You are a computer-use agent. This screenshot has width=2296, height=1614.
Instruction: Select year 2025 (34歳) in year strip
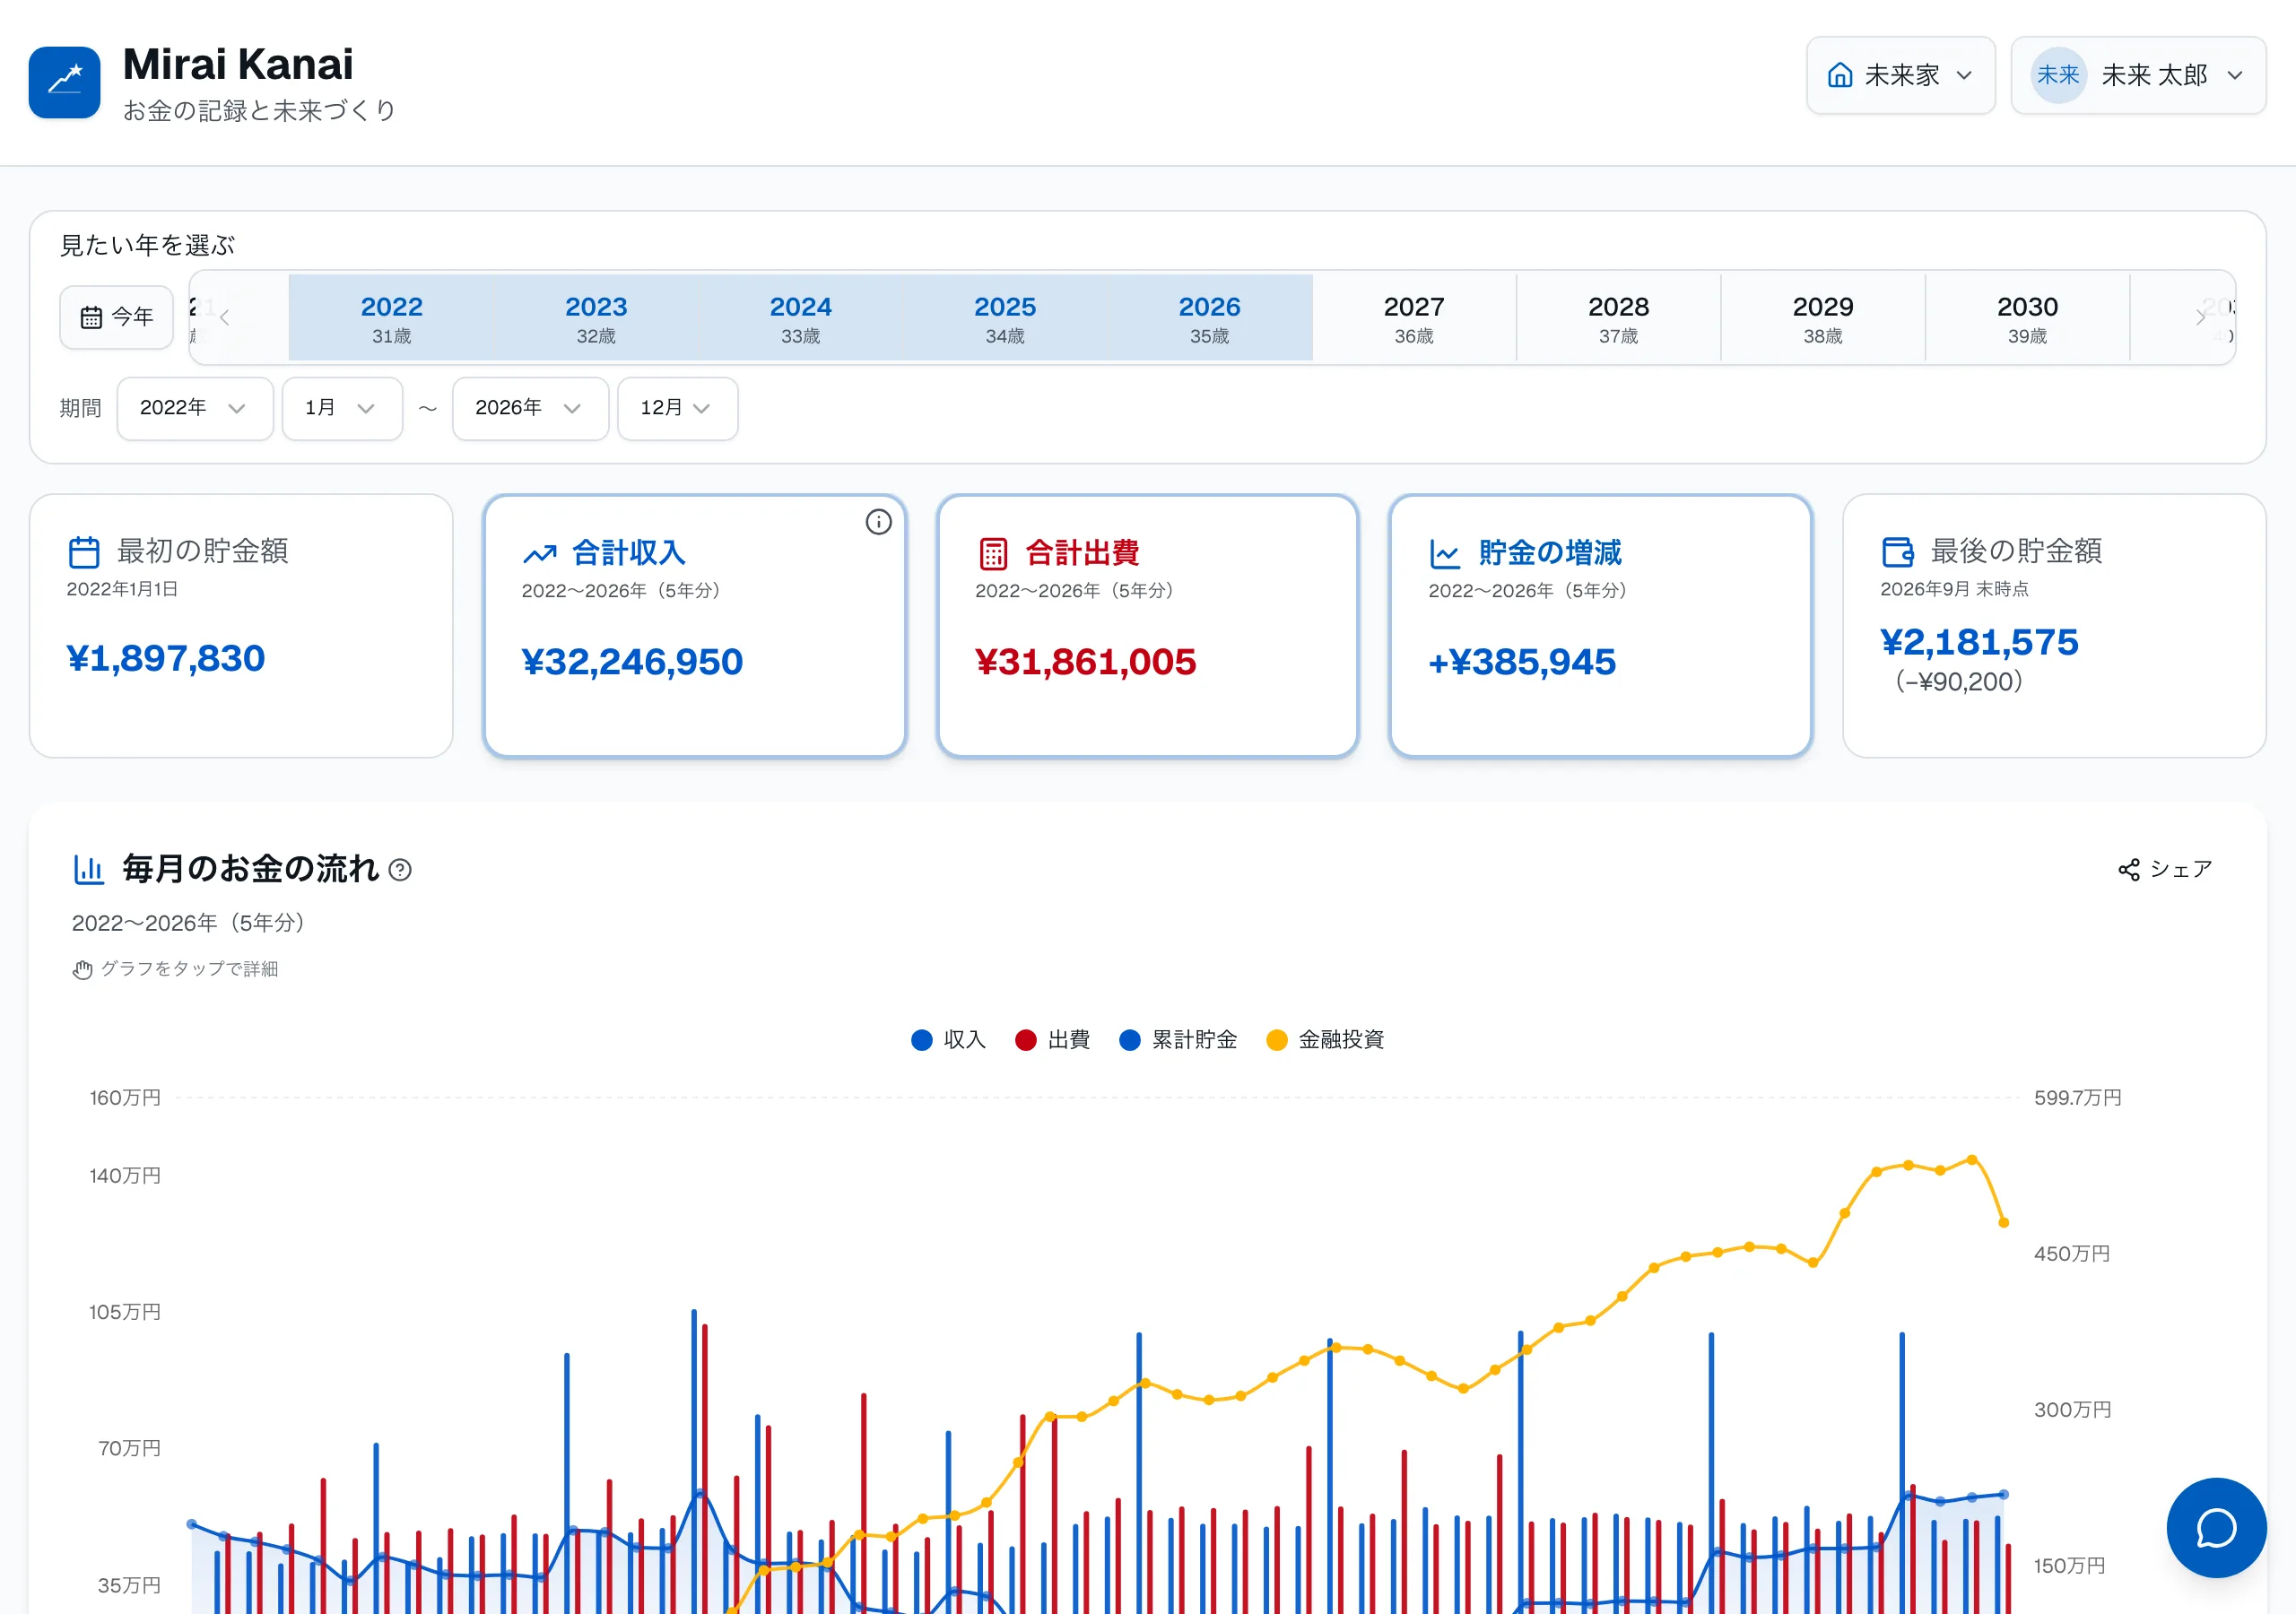tap(1005, 318)
